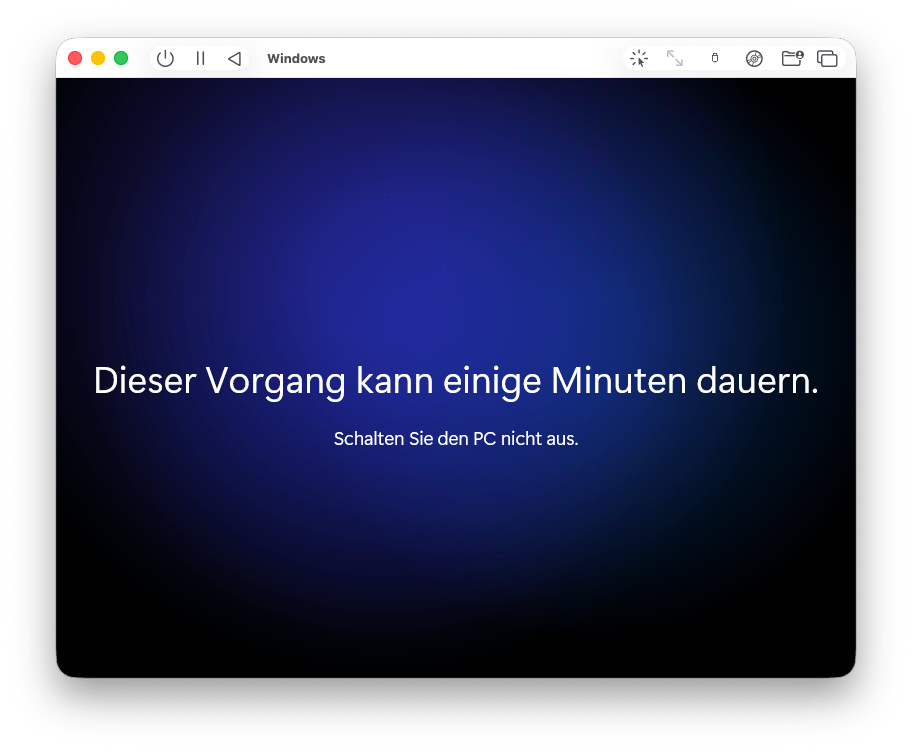The height and width of the screenshot is (752, 912).
Task: Pause the running Windows virtual machine
Action: point(200,58)
